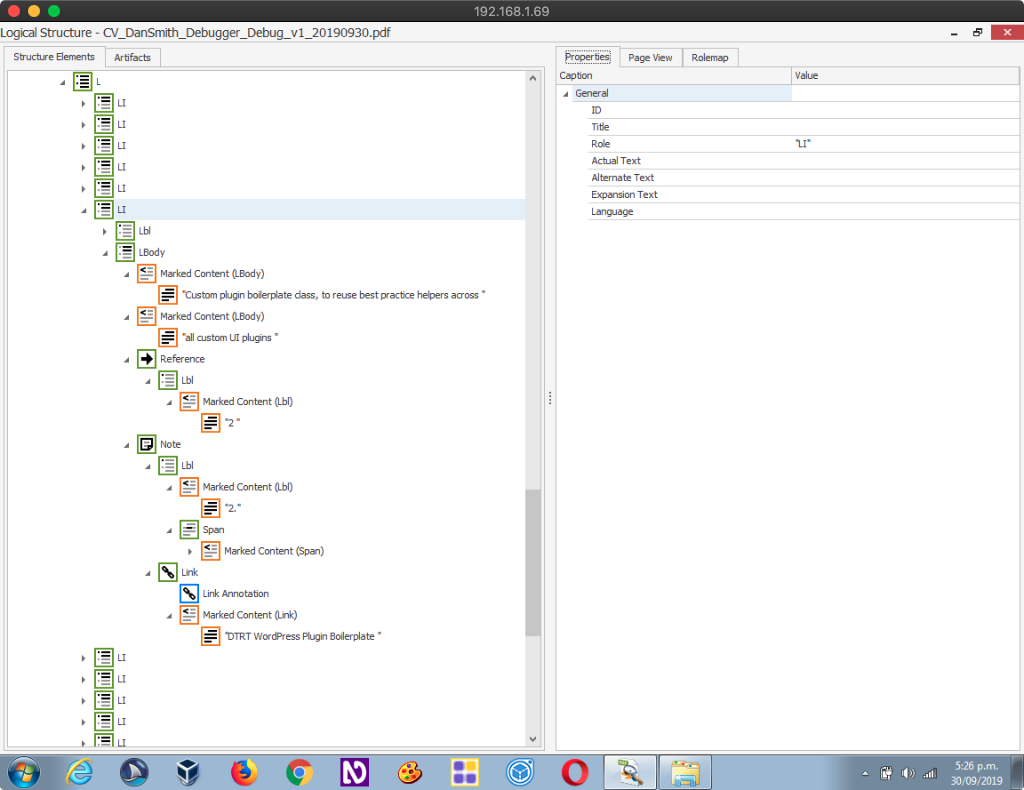The width and height of the screenshot is (1024, 790).
Task: Click the LBody structure element icon
Action: point(125,252)
